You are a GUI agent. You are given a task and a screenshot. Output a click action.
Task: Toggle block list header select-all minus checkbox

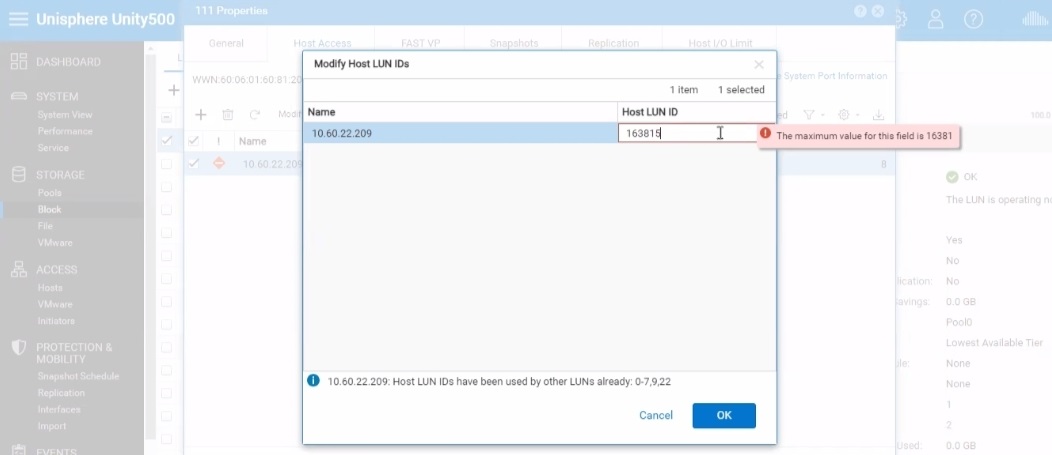coord(166,117)
